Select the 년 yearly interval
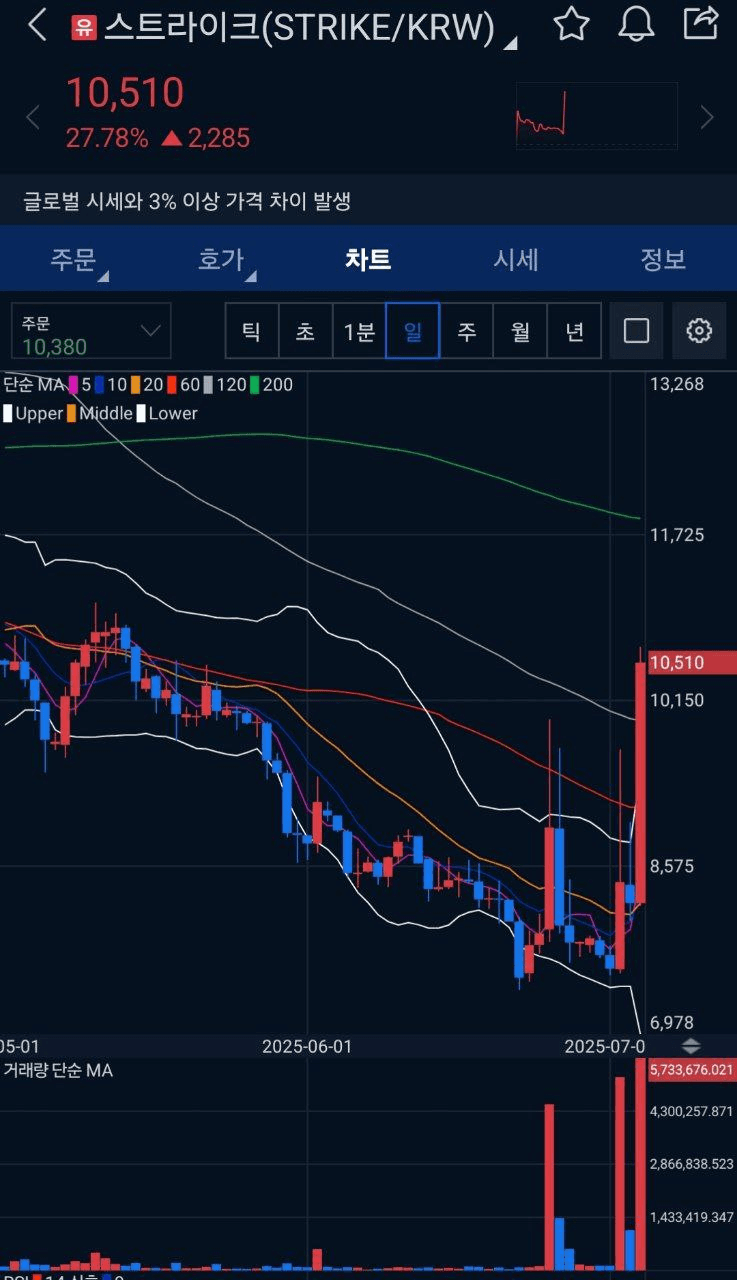 (574, 331)
